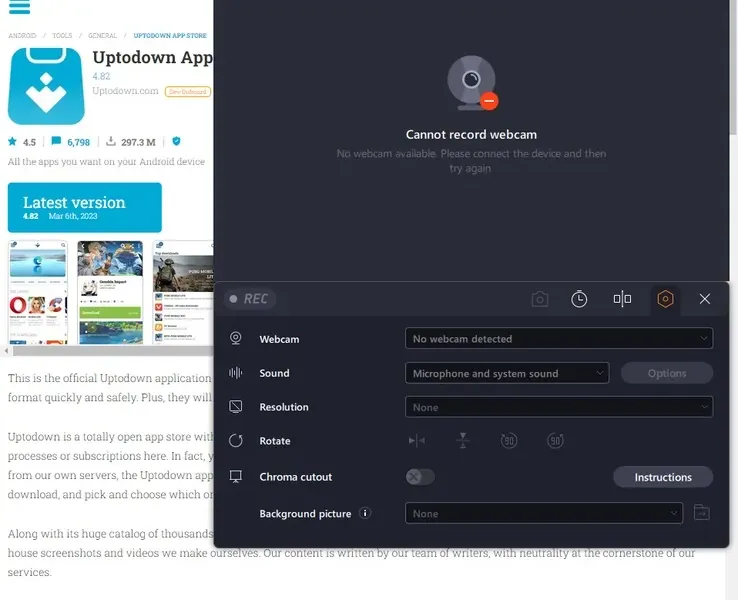Flip webcam vertically in Rotate row
This screenshot has height=600, width=738.
click(x=463, y=441)
